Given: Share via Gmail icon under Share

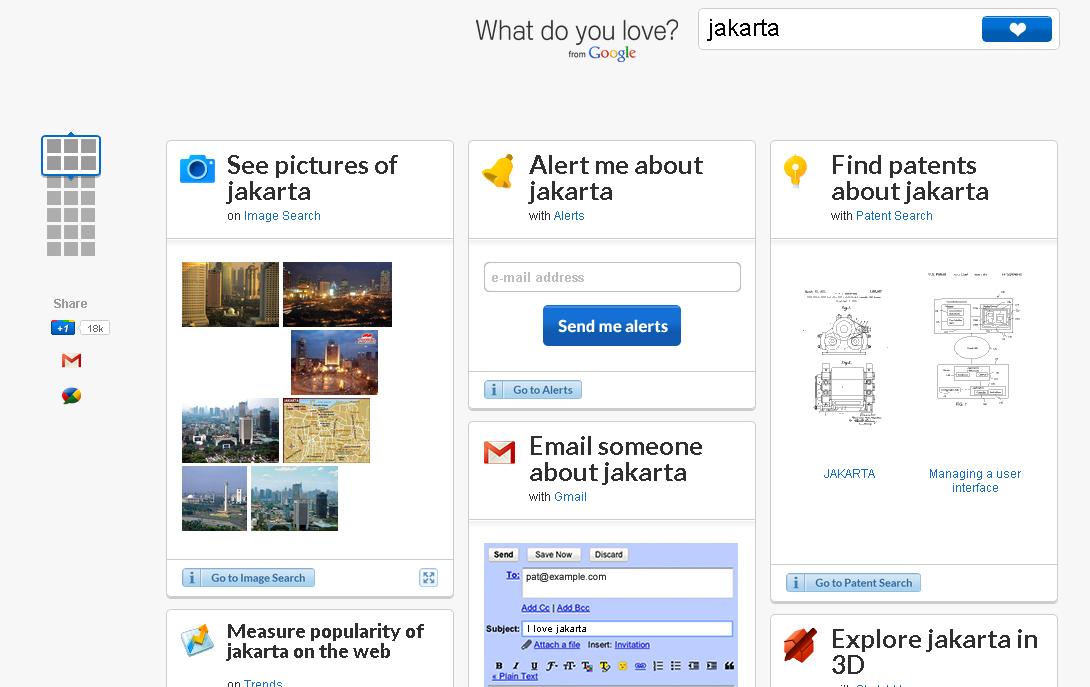Looking at the screenshot, I should coord(71,360).
